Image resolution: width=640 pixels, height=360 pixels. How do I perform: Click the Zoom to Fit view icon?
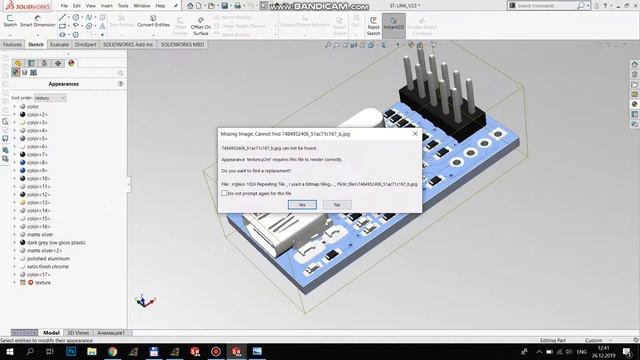(x=328, y=45)
